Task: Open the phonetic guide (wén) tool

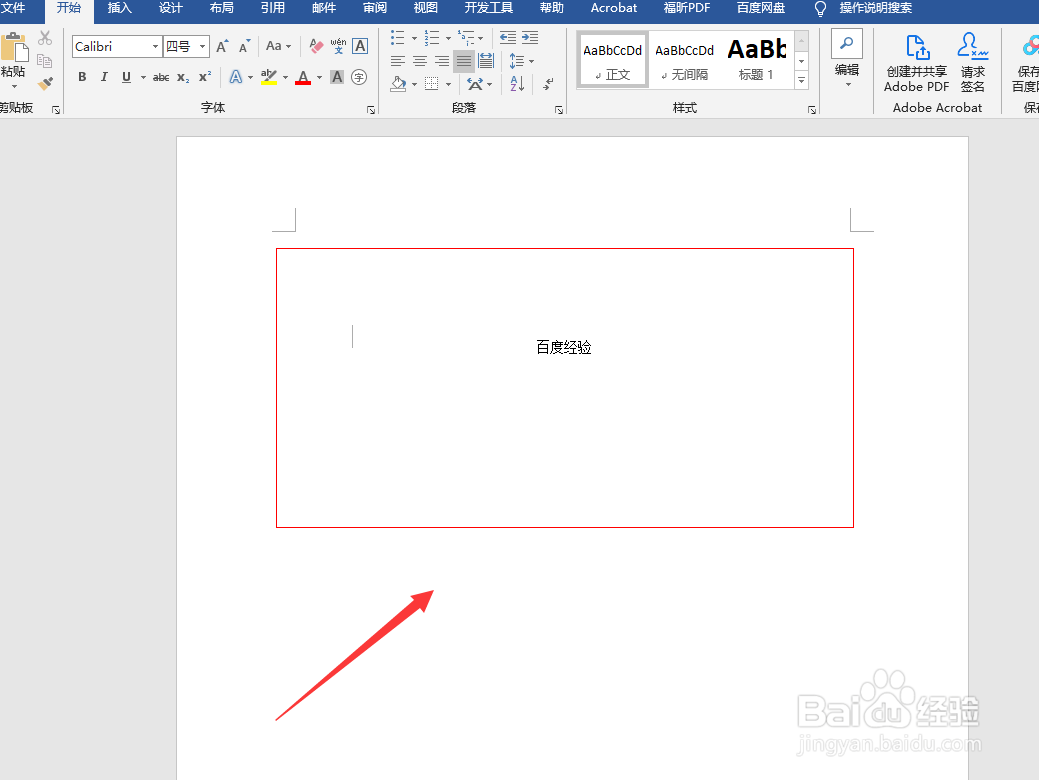Action: 338,46
